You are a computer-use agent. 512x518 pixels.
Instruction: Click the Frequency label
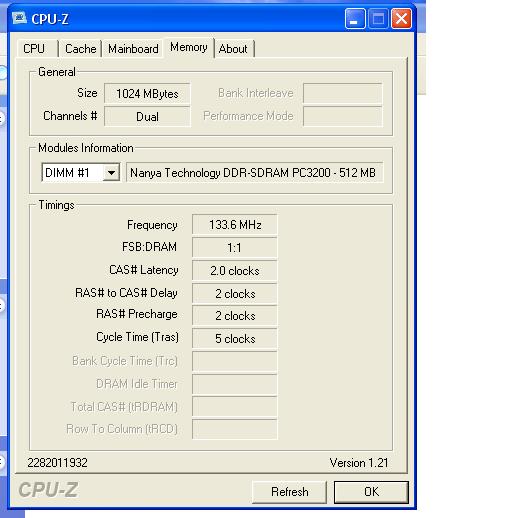point(152,225)
